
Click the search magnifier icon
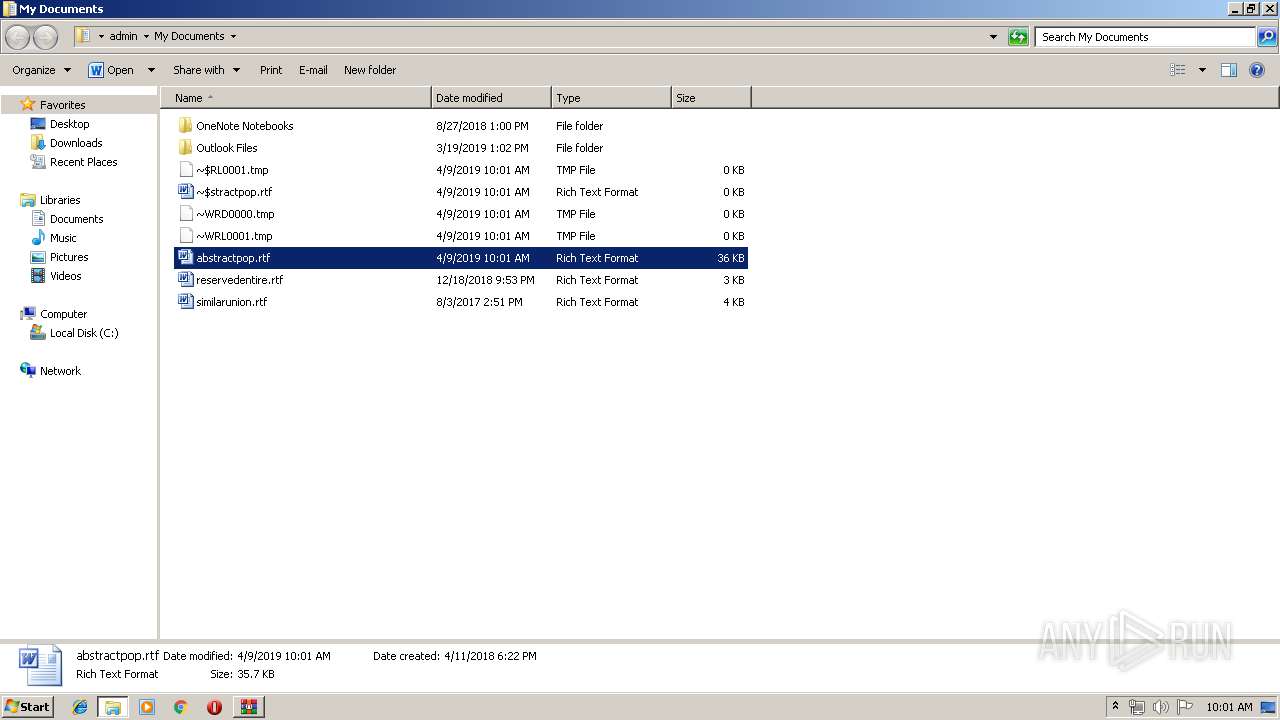(1267, 37)
